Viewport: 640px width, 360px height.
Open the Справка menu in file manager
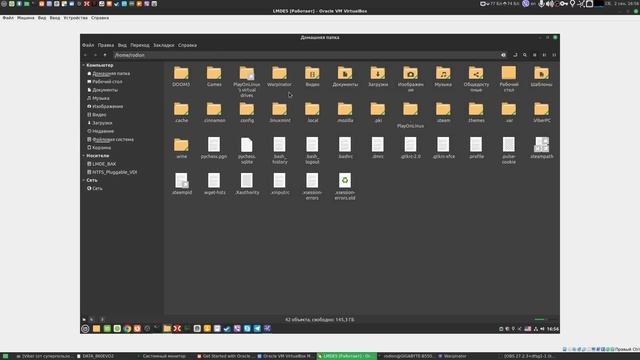tap(187, 45)
